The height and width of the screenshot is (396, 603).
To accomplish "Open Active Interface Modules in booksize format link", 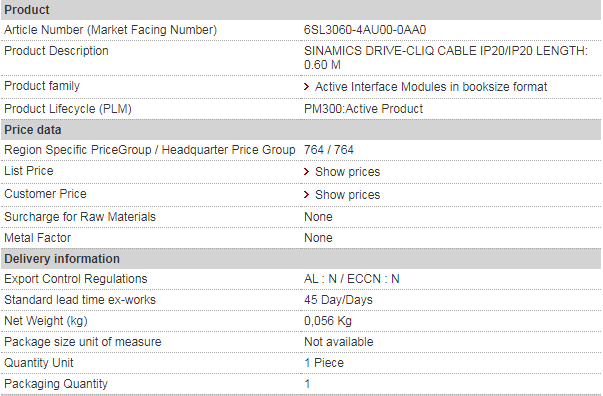I will tap(431, 87).
